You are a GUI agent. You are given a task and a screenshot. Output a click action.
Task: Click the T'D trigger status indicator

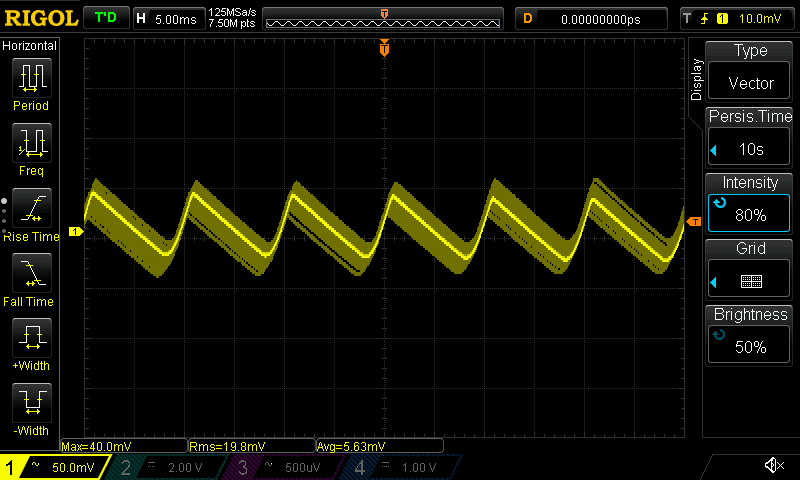106,18
